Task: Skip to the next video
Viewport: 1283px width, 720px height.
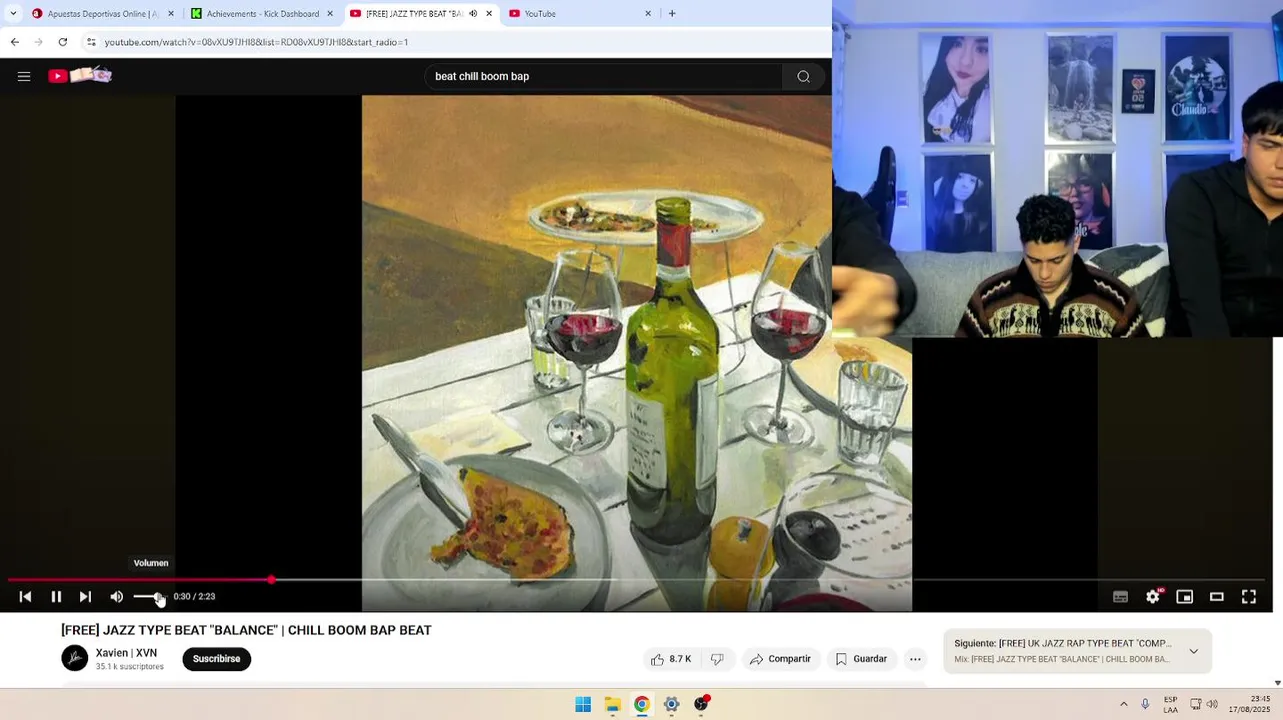Action: pyautogui.click(x=85, y=597)
